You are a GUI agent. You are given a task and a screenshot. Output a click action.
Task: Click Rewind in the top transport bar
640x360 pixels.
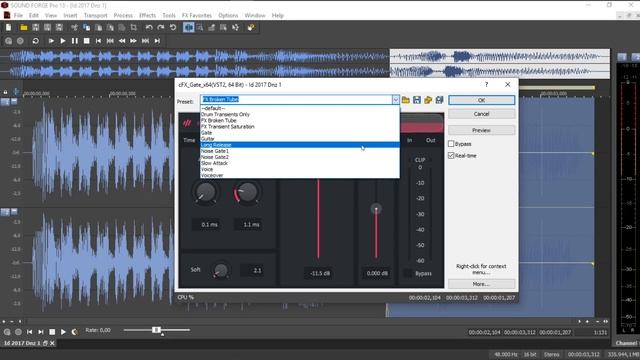click(x=122, y=41)
